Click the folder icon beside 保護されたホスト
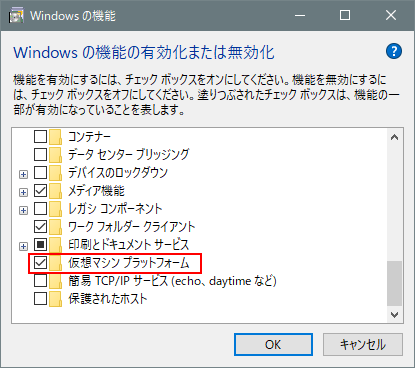This screenshot has height=368, width=415. 56,299
